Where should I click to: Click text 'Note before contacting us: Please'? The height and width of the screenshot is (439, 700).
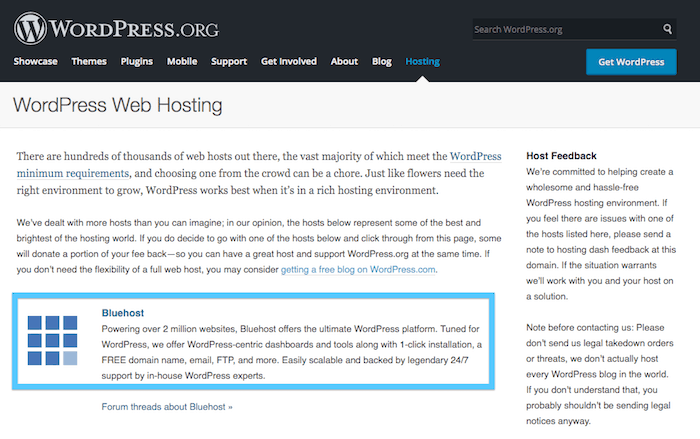(x=595, y=327)
